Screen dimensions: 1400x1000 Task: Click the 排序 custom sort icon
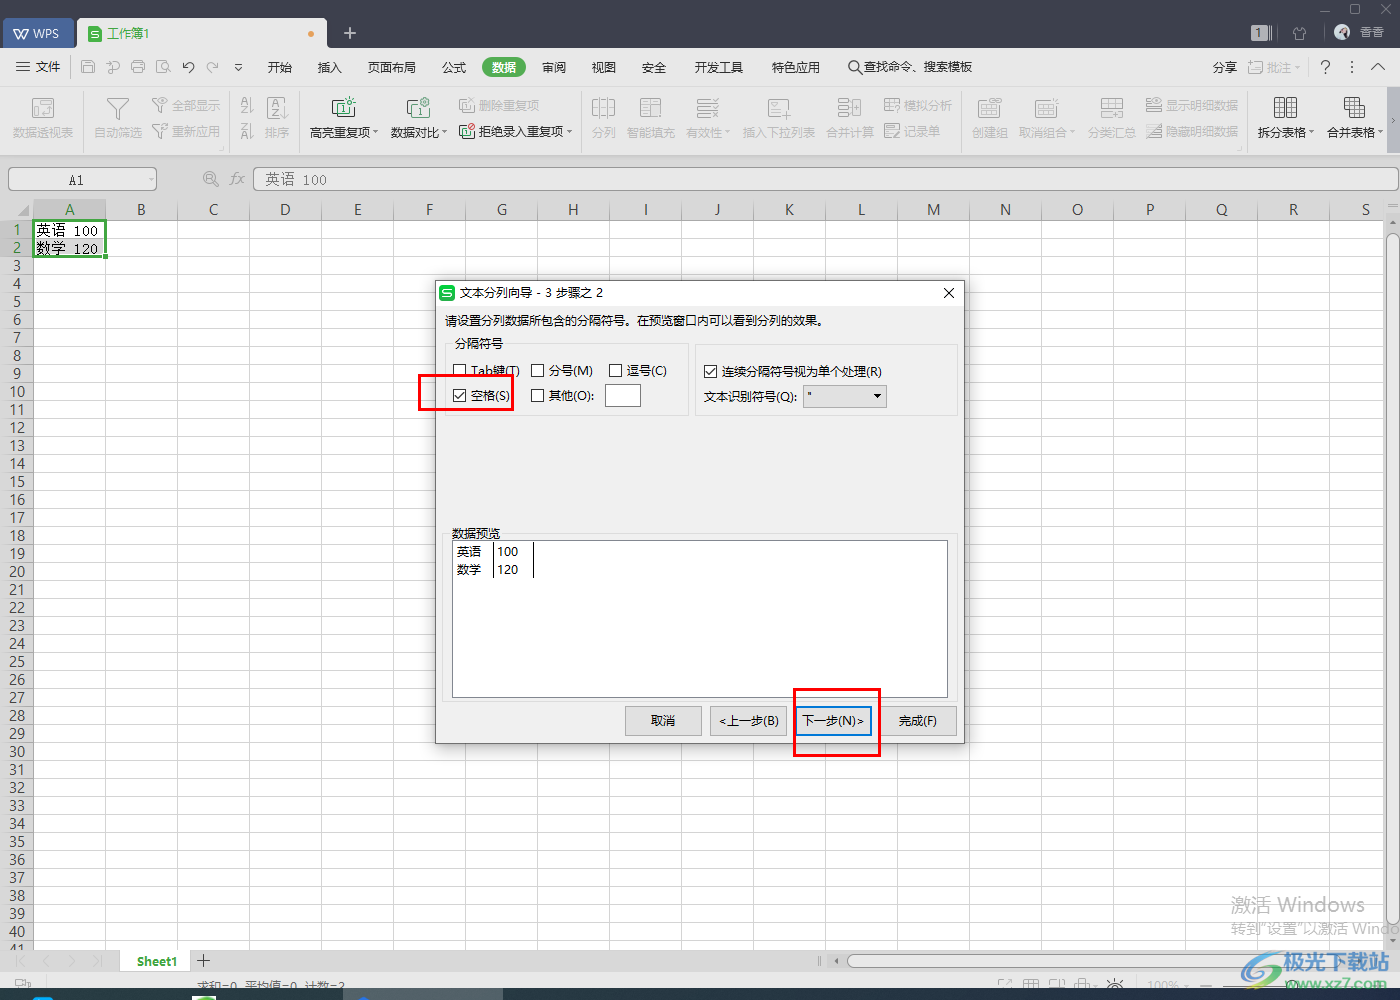pos(278,108)
